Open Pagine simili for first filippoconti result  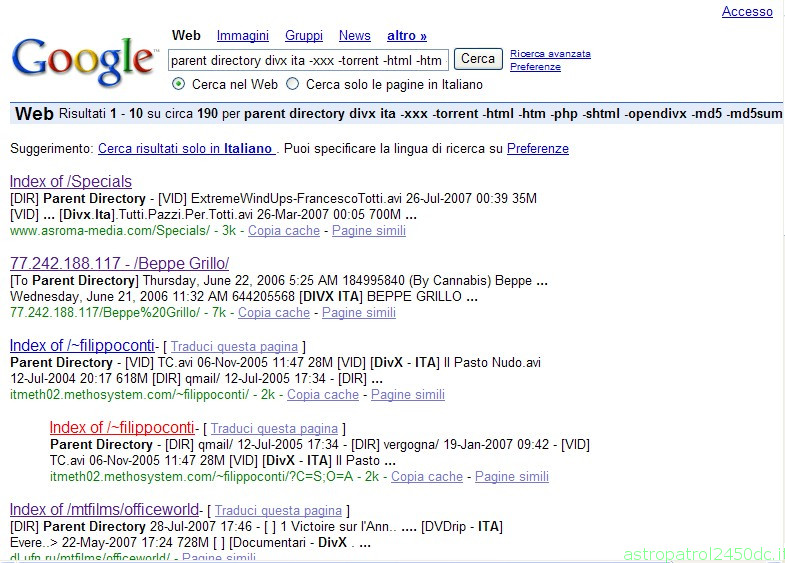[408, 394]
